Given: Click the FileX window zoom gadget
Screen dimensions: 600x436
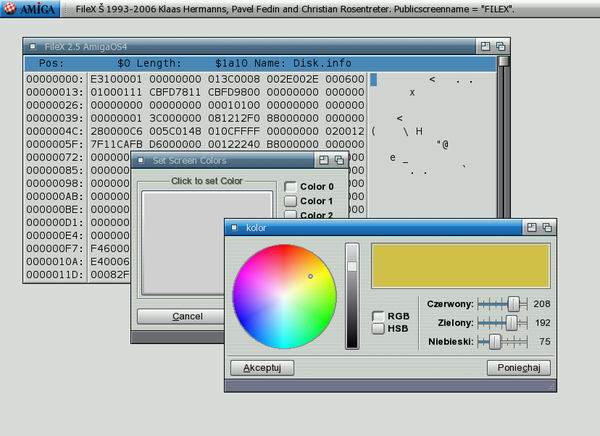Looking at the screenshot, I should tap(485, 46).
